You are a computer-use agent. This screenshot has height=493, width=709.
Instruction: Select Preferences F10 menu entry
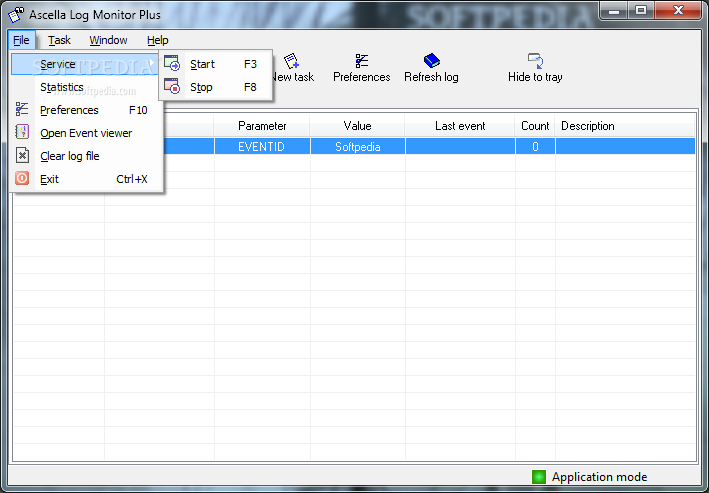coord(85,110)
